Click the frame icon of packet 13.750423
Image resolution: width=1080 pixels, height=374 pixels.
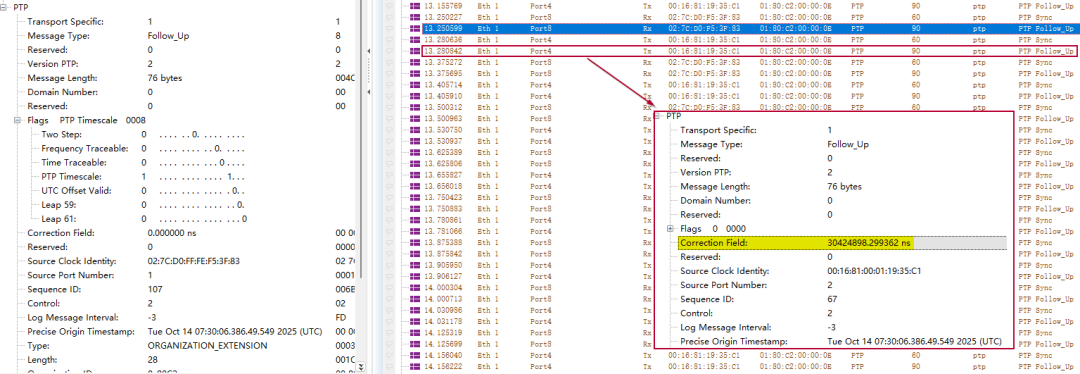tap(415, 197)
